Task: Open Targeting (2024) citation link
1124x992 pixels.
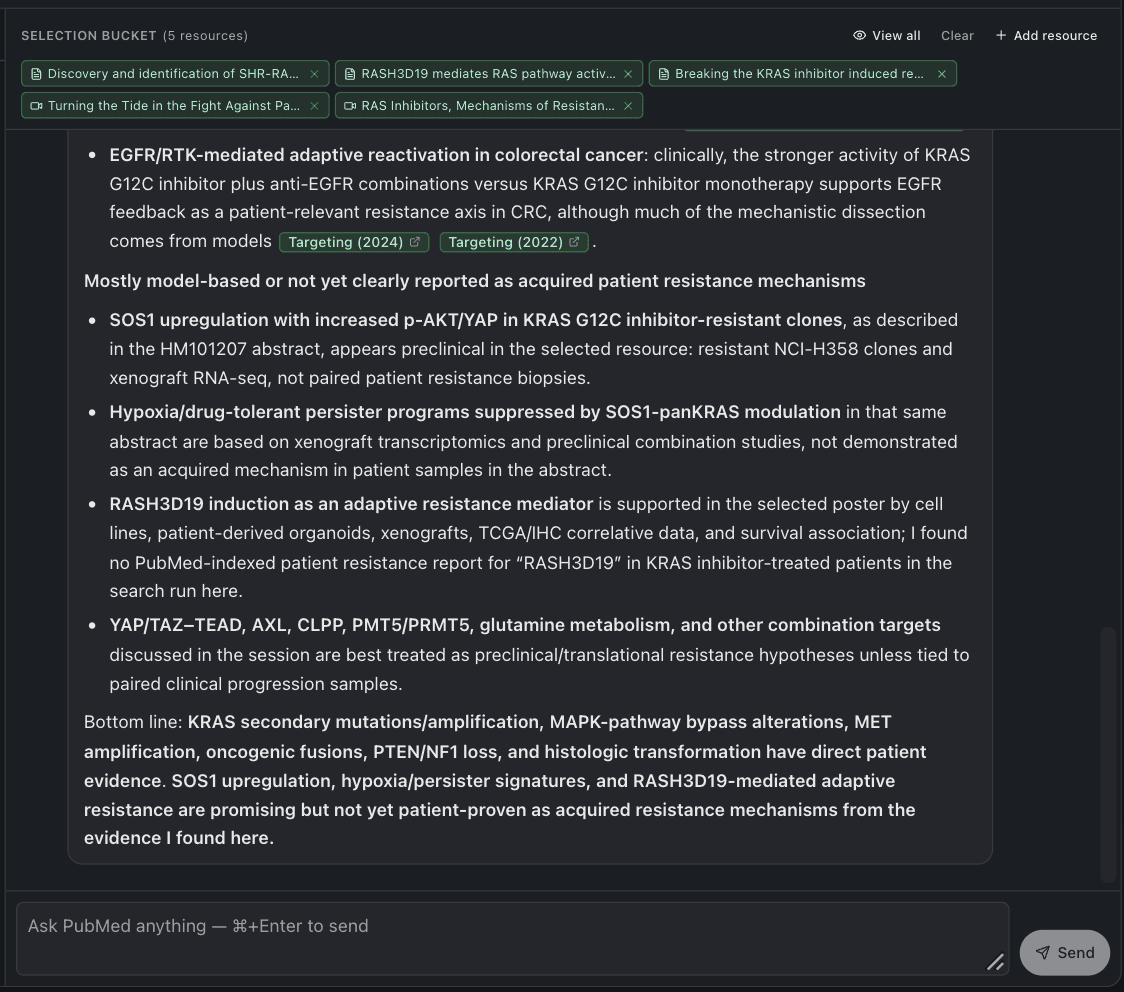Action: (x=354, y=242)
